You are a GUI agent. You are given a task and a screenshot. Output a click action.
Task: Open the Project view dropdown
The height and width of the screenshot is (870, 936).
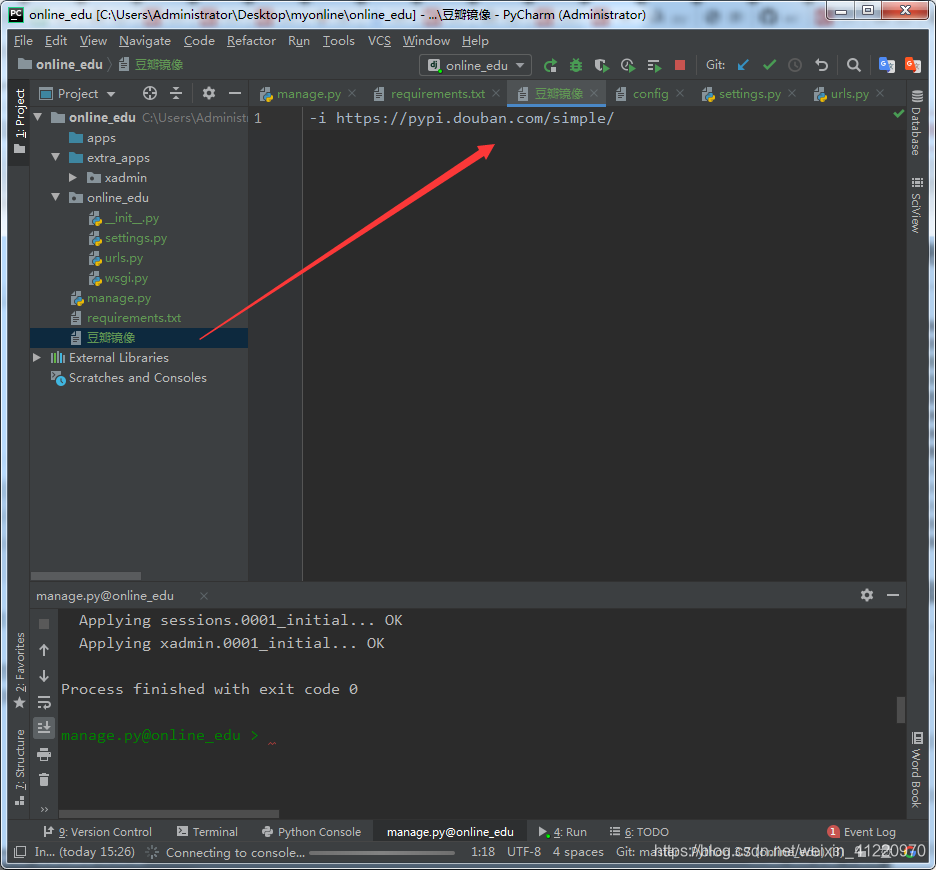(77, 94)
